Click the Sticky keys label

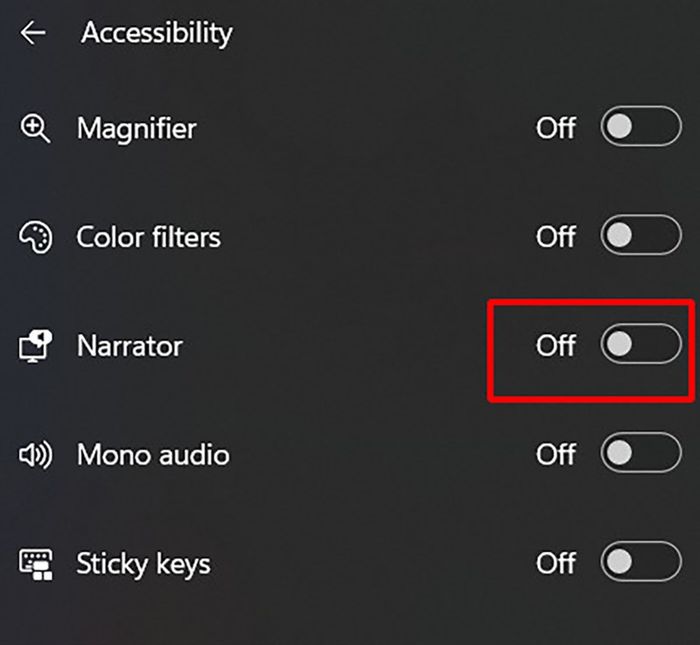(x=143, y=564)
